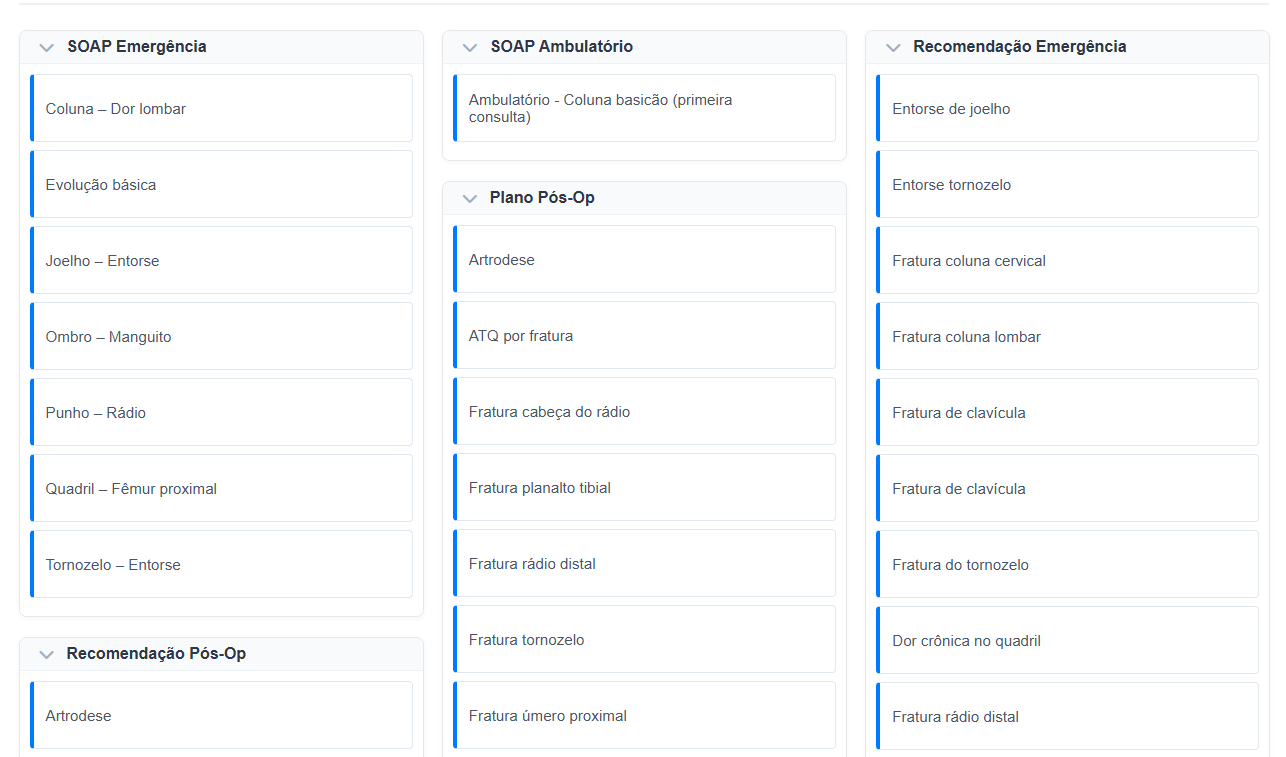
Task: Select Artrodese under Recomendação Pós-Op
Action: (x=221, y=716)
